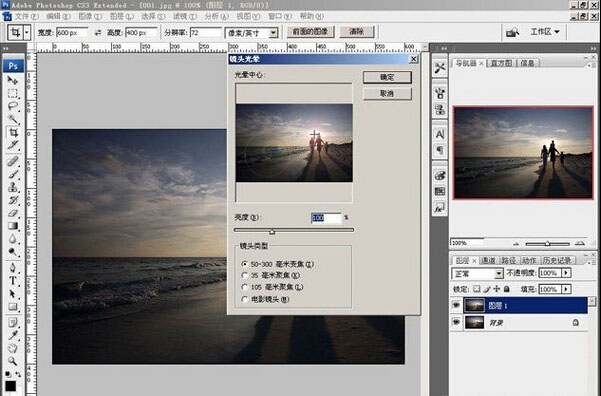Hide 图层 1 layer visibility
This screenshot has width=601, height=396.
coord(456,305)
